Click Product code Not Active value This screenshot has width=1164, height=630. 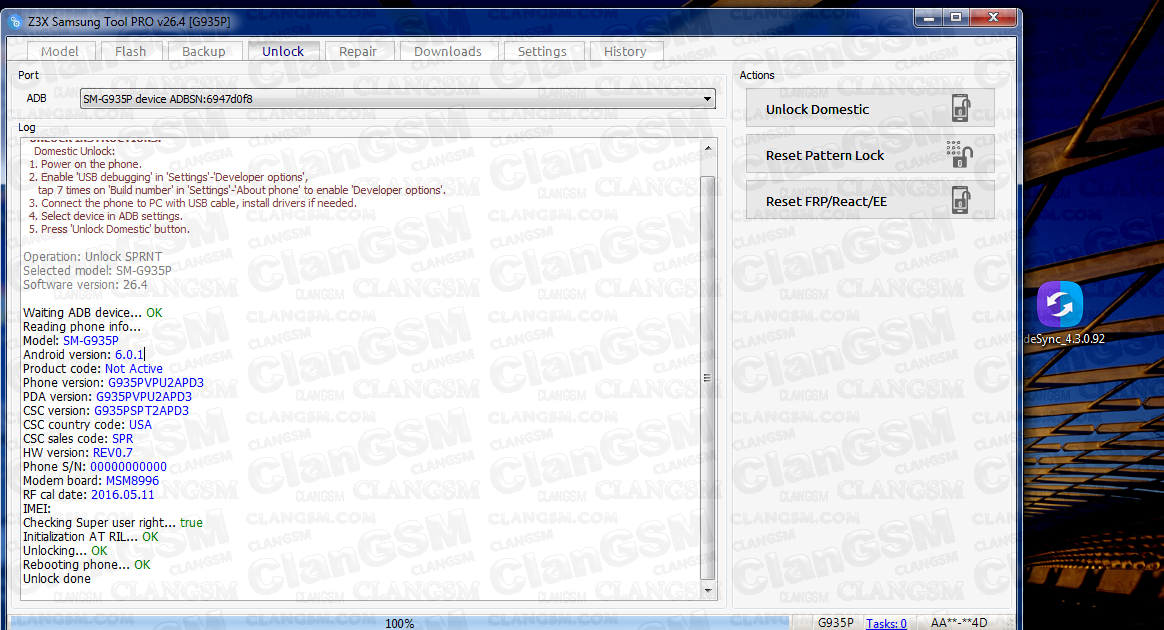pyautogui.click(x=134, y=369)
